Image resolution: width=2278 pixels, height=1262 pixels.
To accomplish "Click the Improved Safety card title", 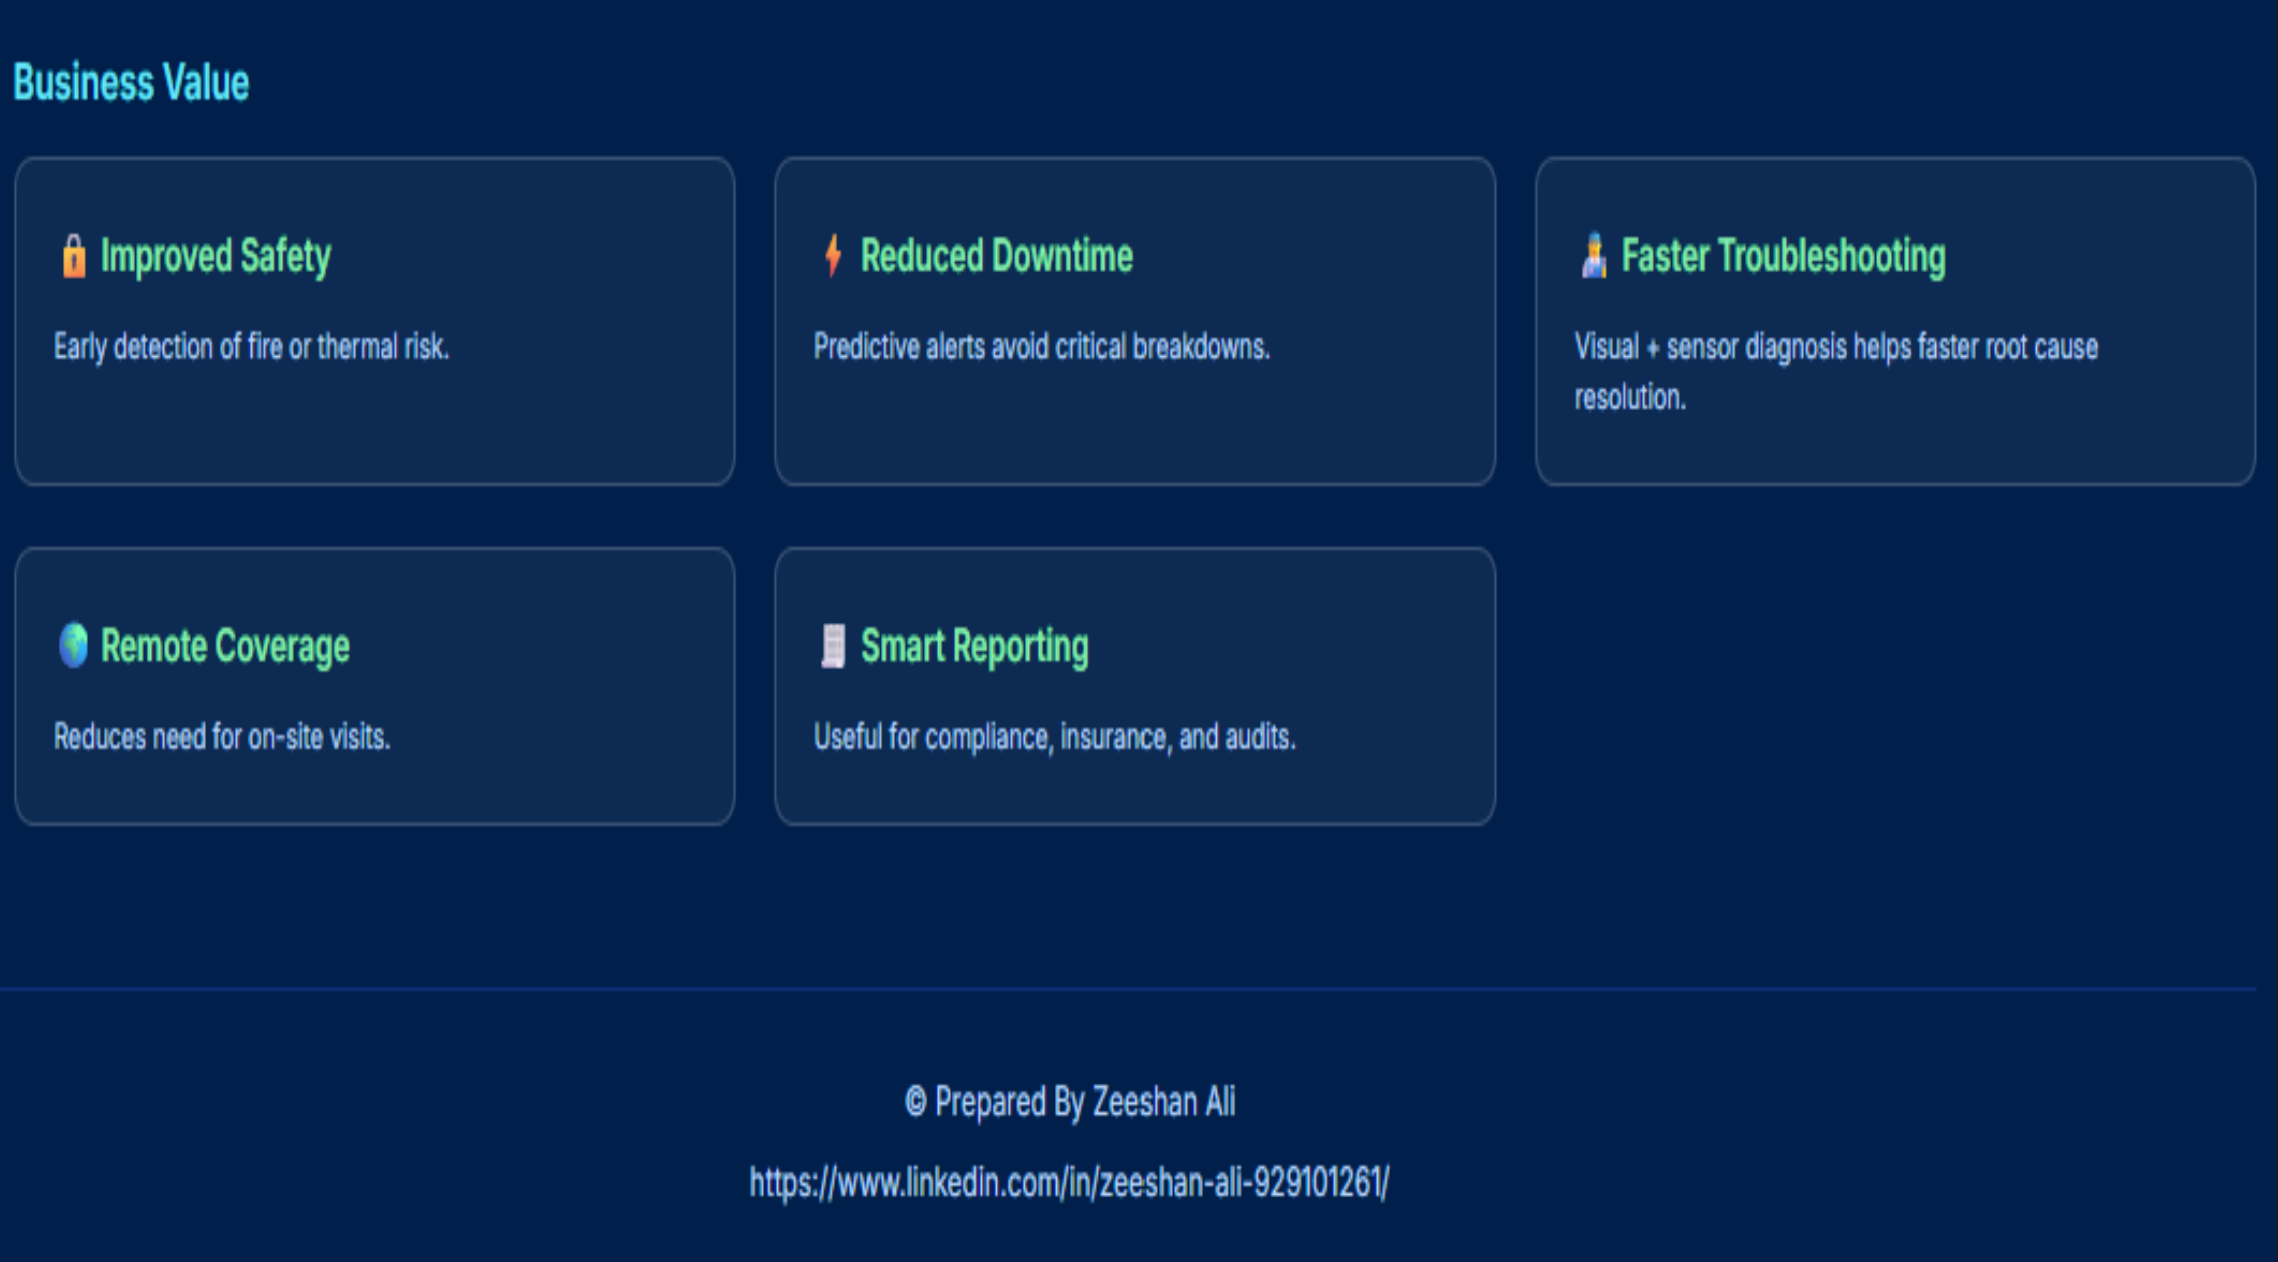I will point(216,257).
